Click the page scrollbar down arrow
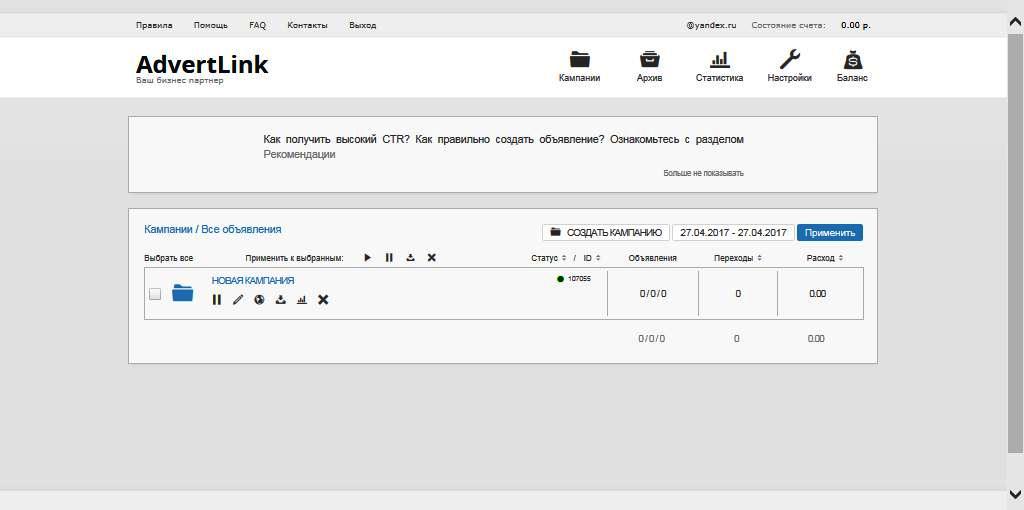This screenshot has width=1024, height=510. click(x=1016, y=493)
